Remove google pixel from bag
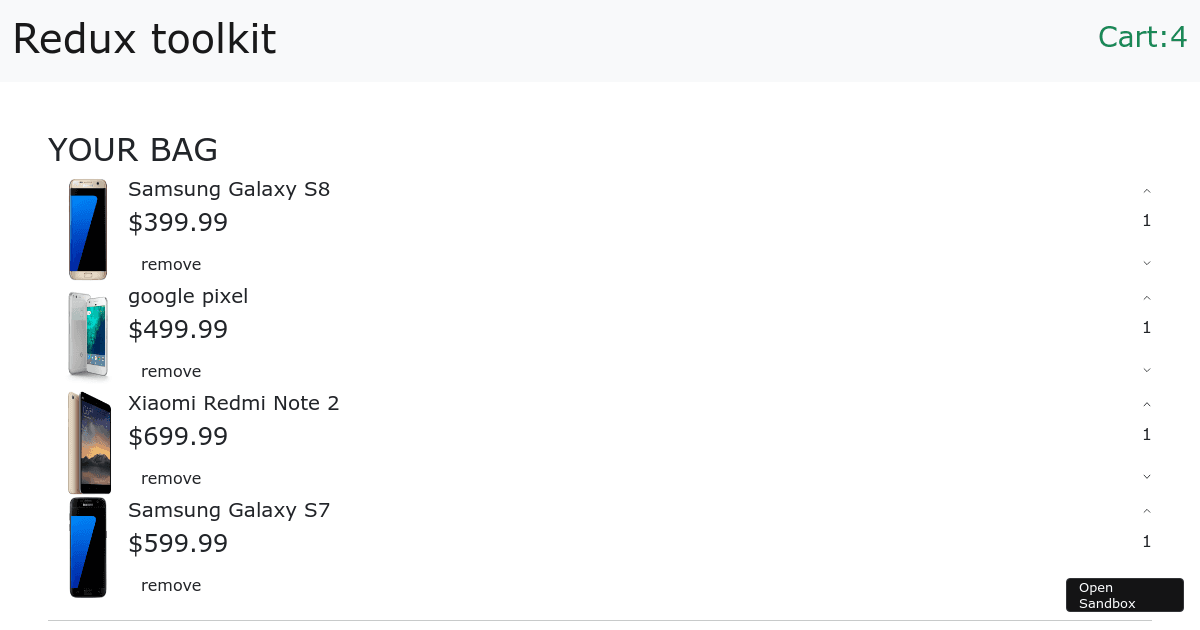The width and height of the screenshot is (1200, 630). click(x=171, y=371)
